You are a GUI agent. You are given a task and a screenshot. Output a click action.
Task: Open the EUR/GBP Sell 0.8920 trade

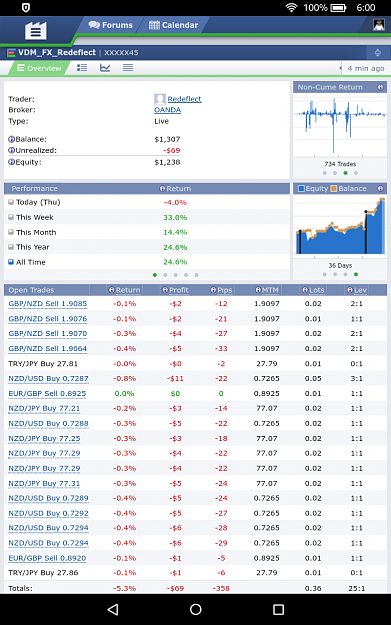tap(47, 558)
